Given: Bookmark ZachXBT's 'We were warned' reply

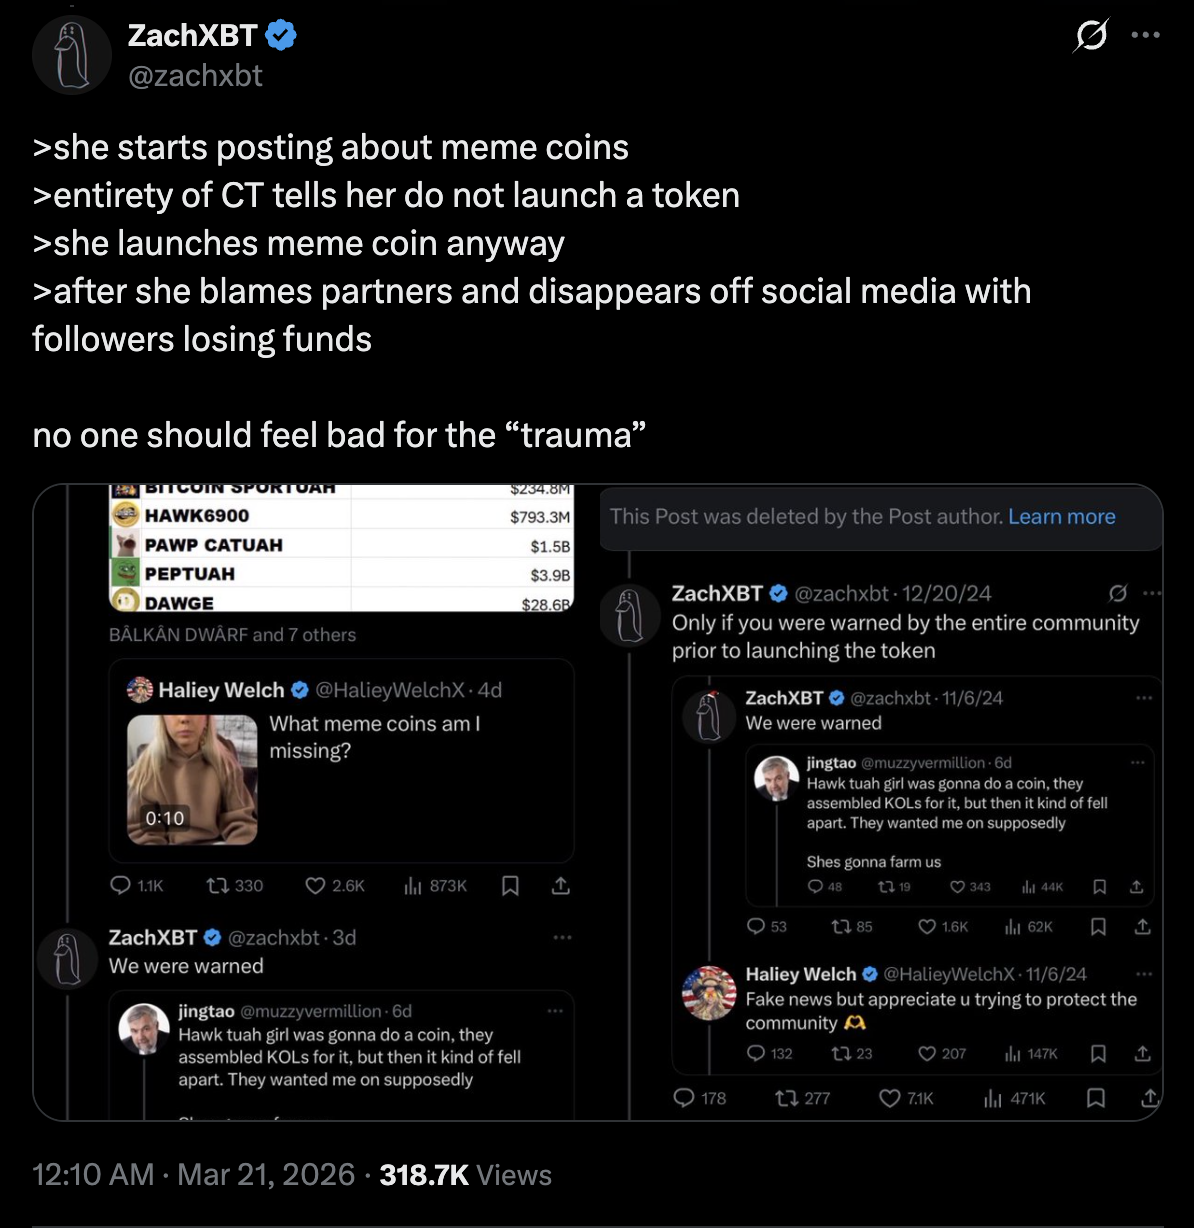Looking at the screenshot, I should coord(1097,927).
